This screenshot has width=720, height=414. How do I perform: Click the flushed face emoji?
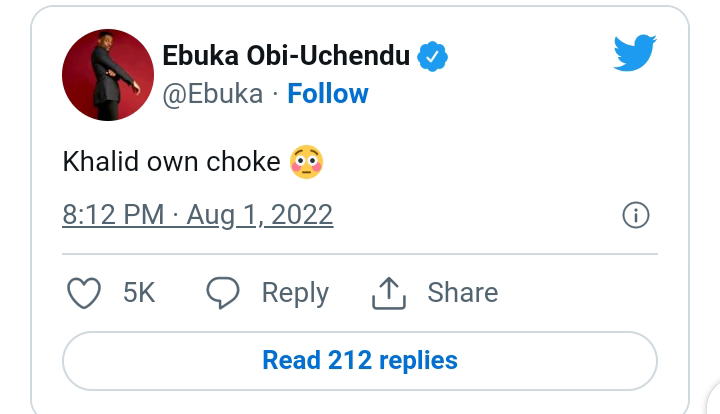click(x=307, y=162)
